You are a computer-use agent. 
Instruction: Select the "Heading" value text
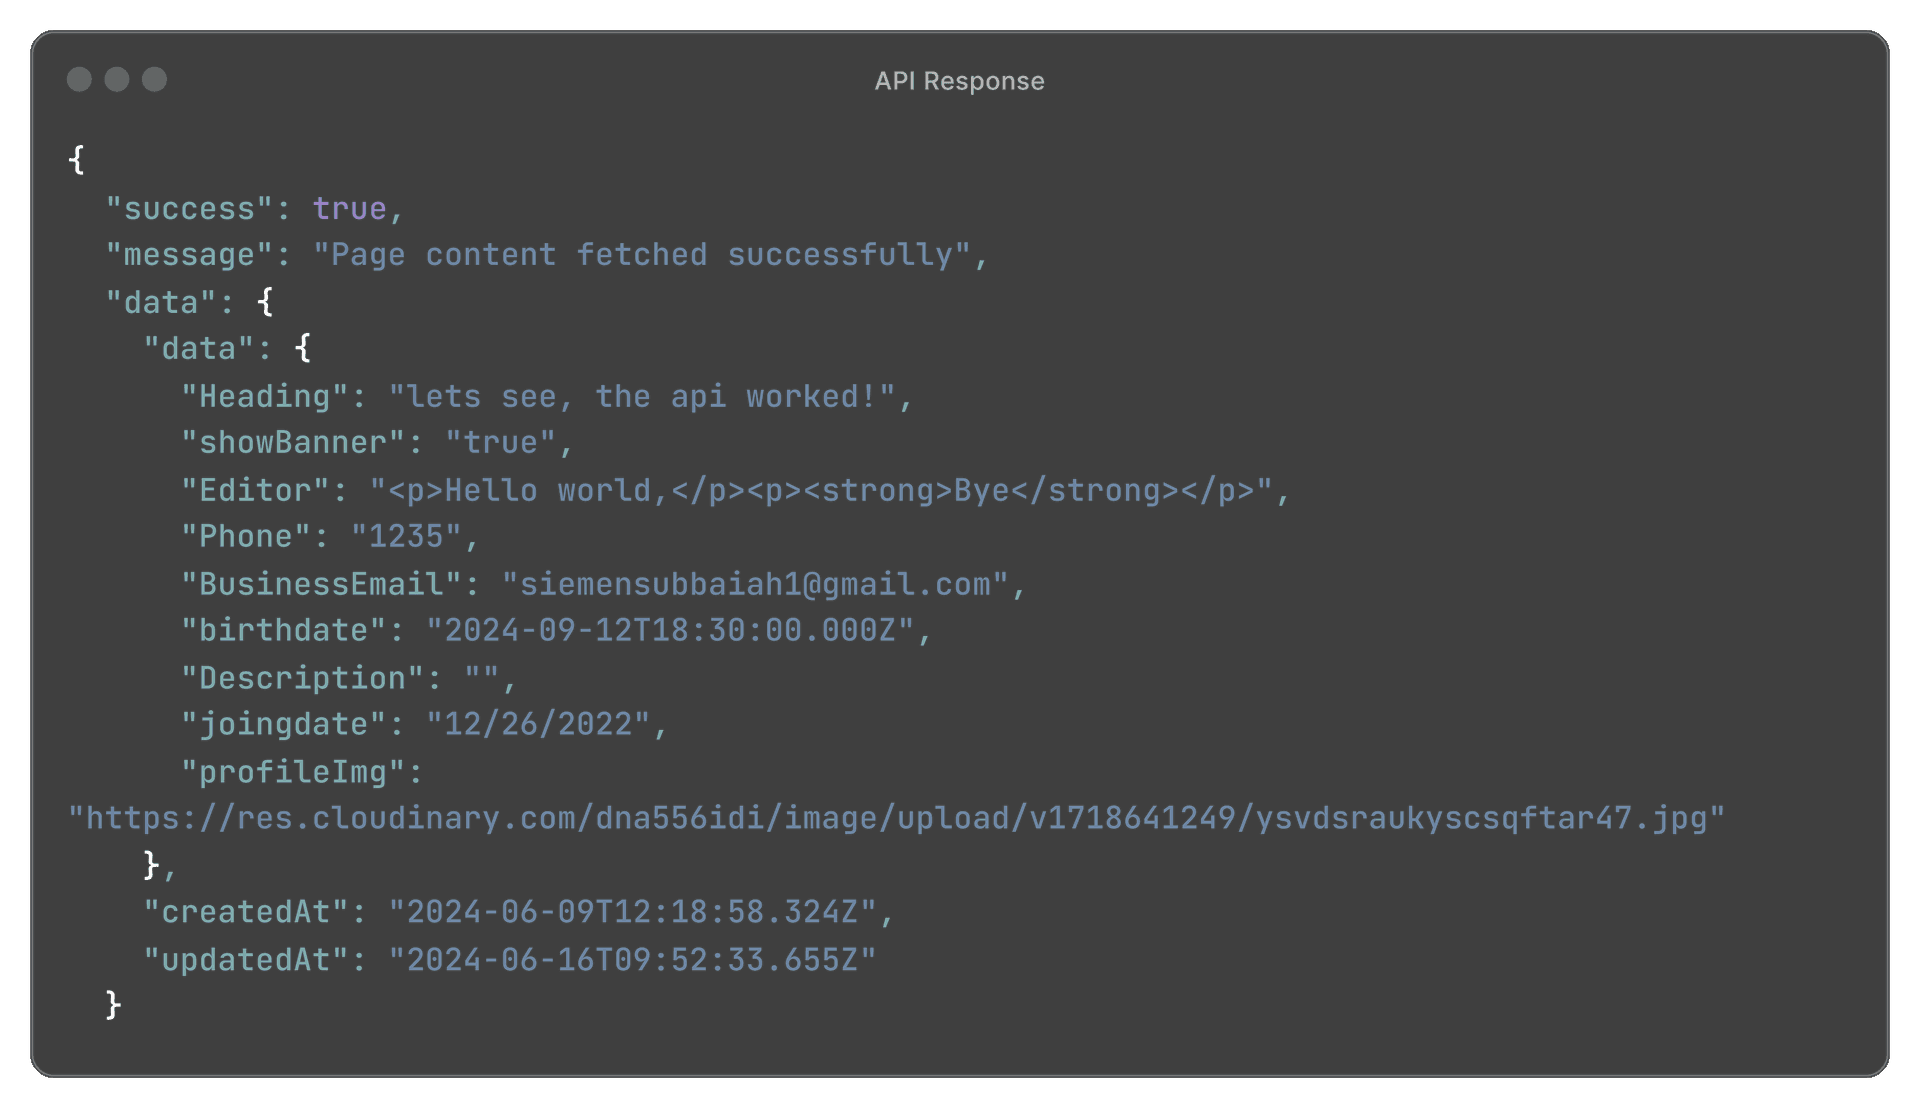(x=641, y=396)
